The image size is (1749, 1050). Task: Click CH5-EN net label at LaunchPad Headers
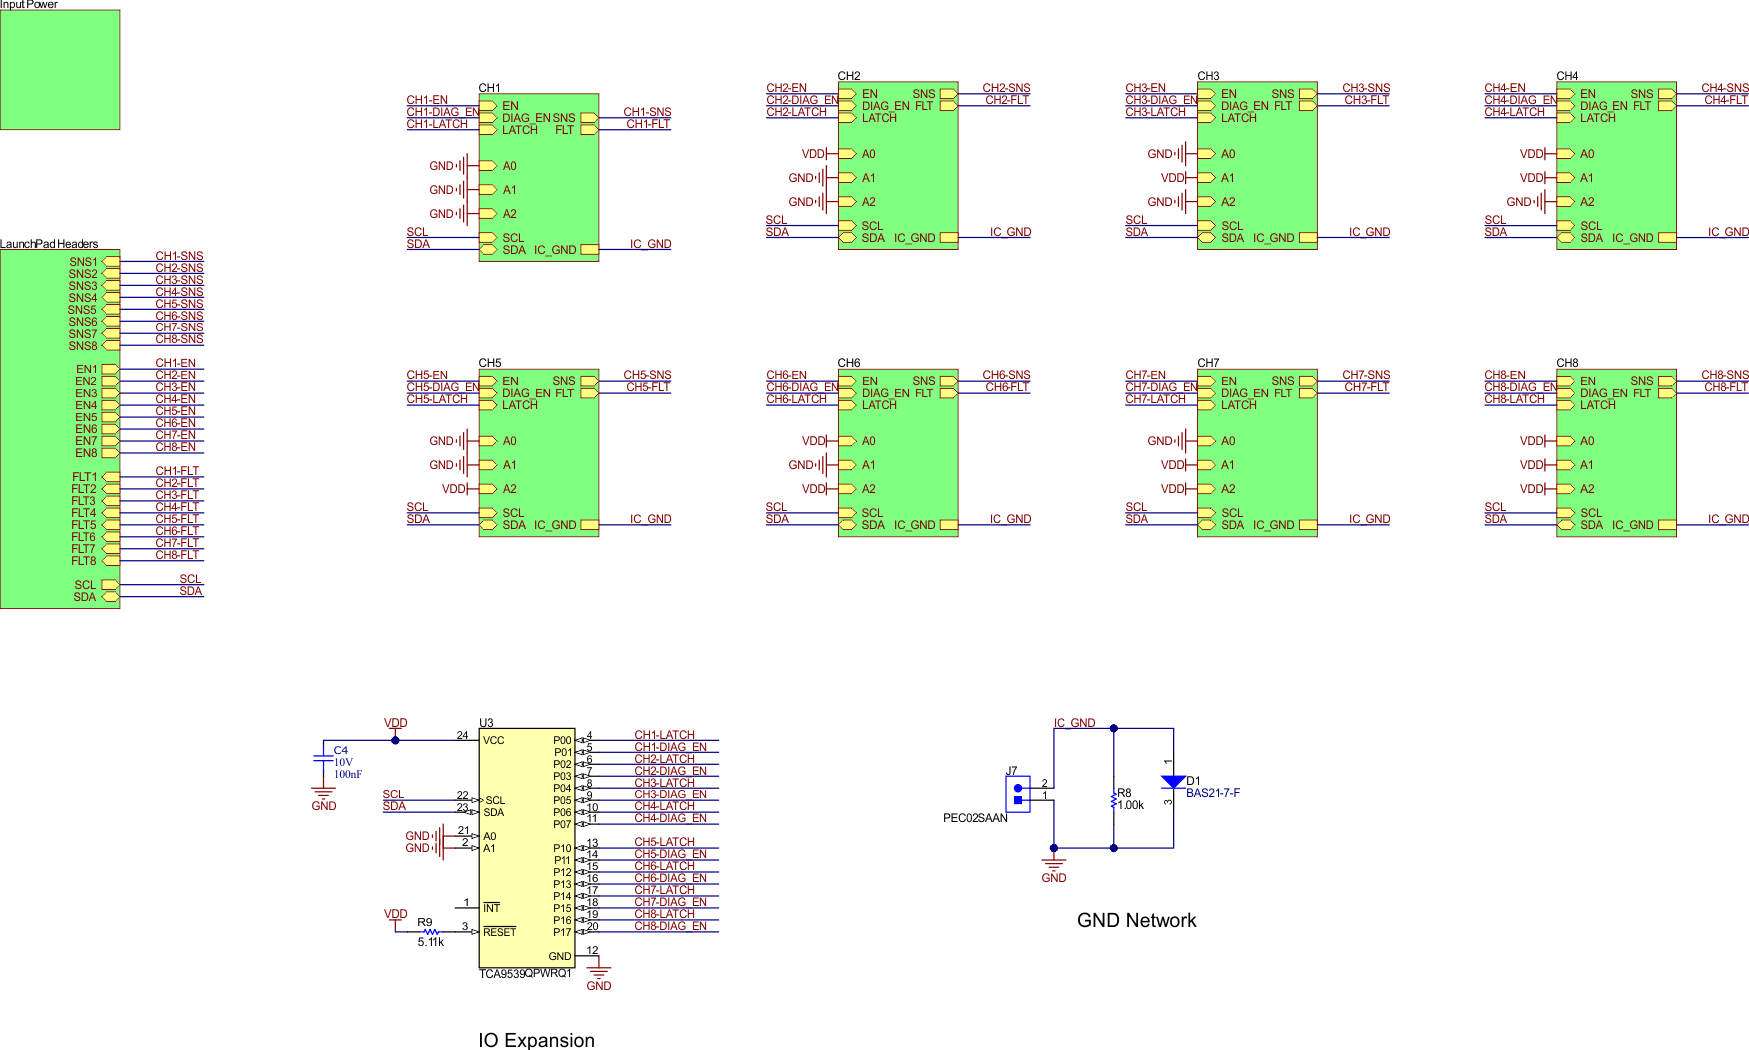click(175, 411)
